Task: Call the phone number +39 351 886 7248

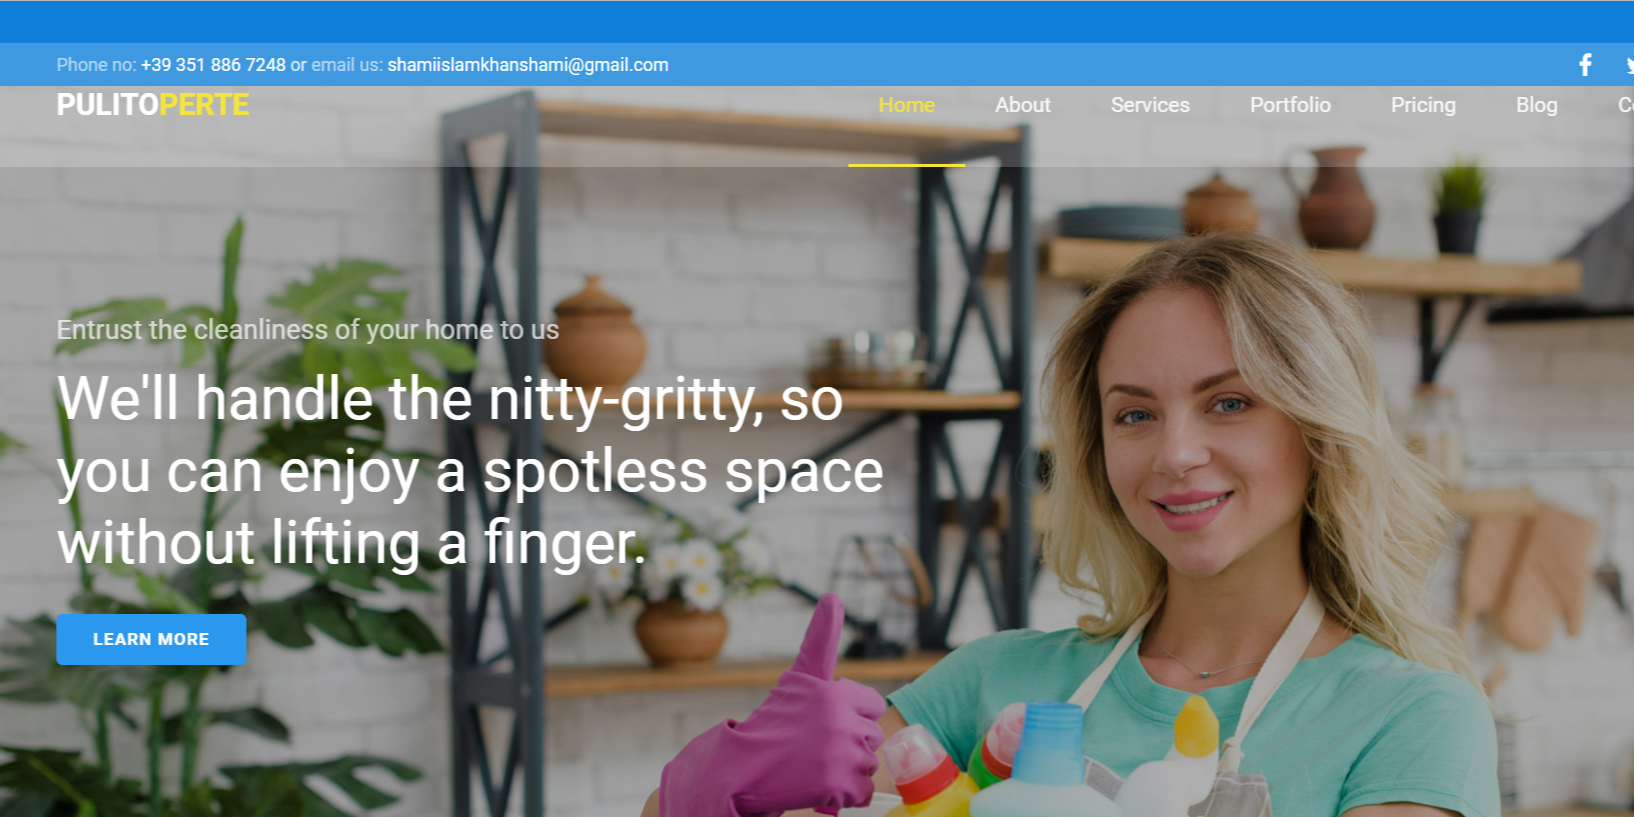Action: point(213,65)
